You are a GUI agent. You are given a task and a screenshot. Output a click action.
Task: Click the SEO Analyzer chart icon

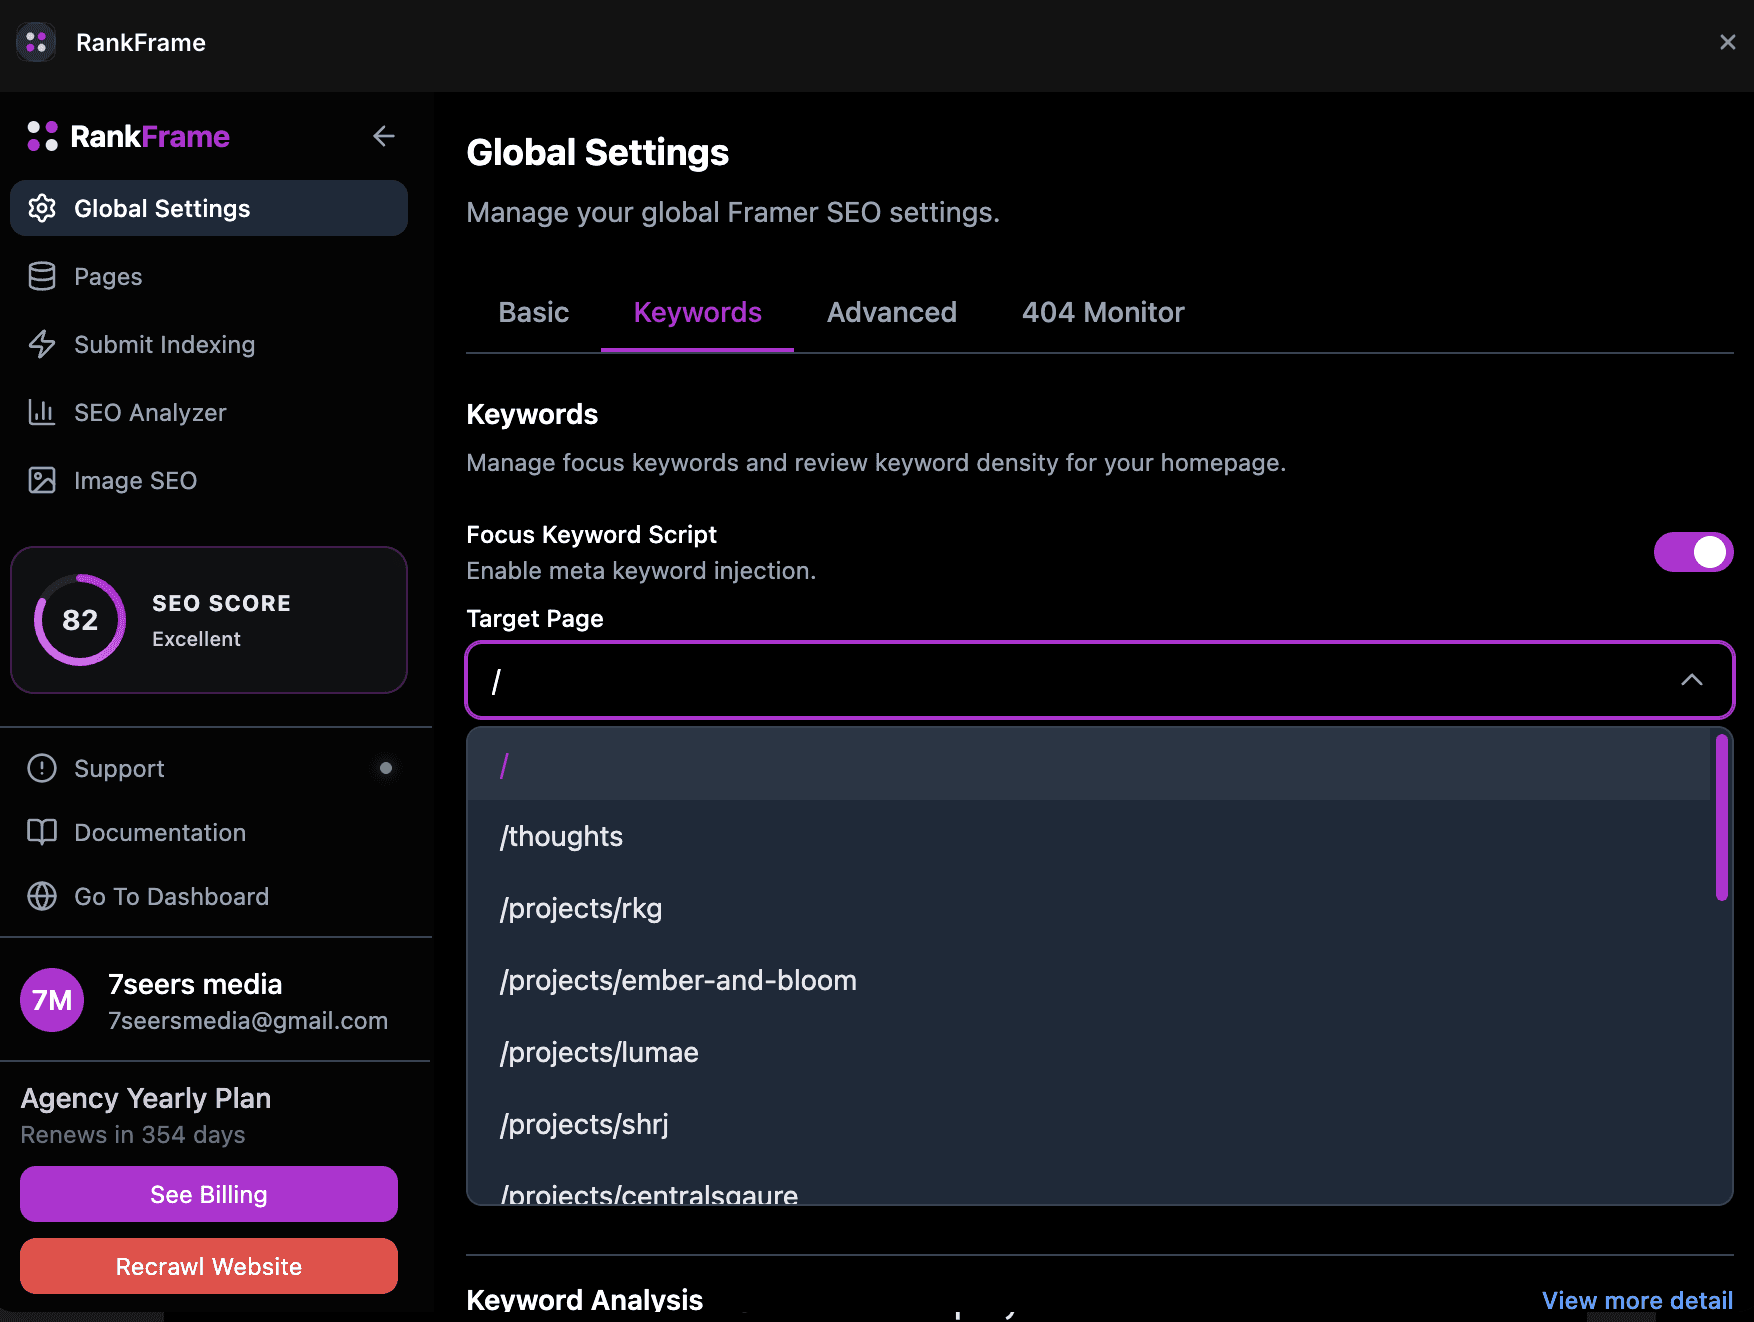(42, 412)
